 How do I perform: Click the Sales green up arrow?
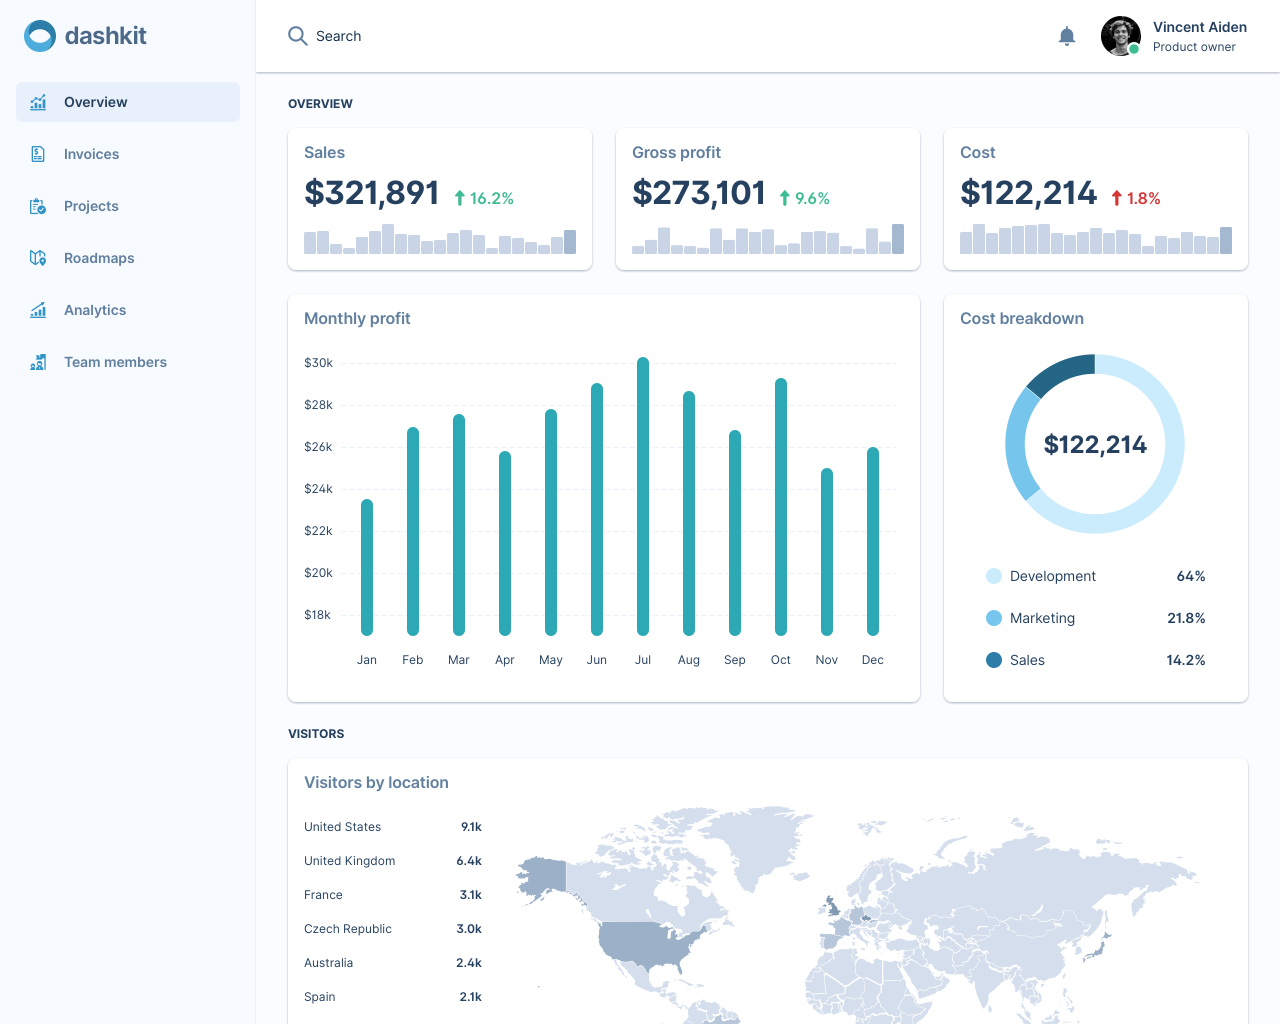click(x=460, y=198)
